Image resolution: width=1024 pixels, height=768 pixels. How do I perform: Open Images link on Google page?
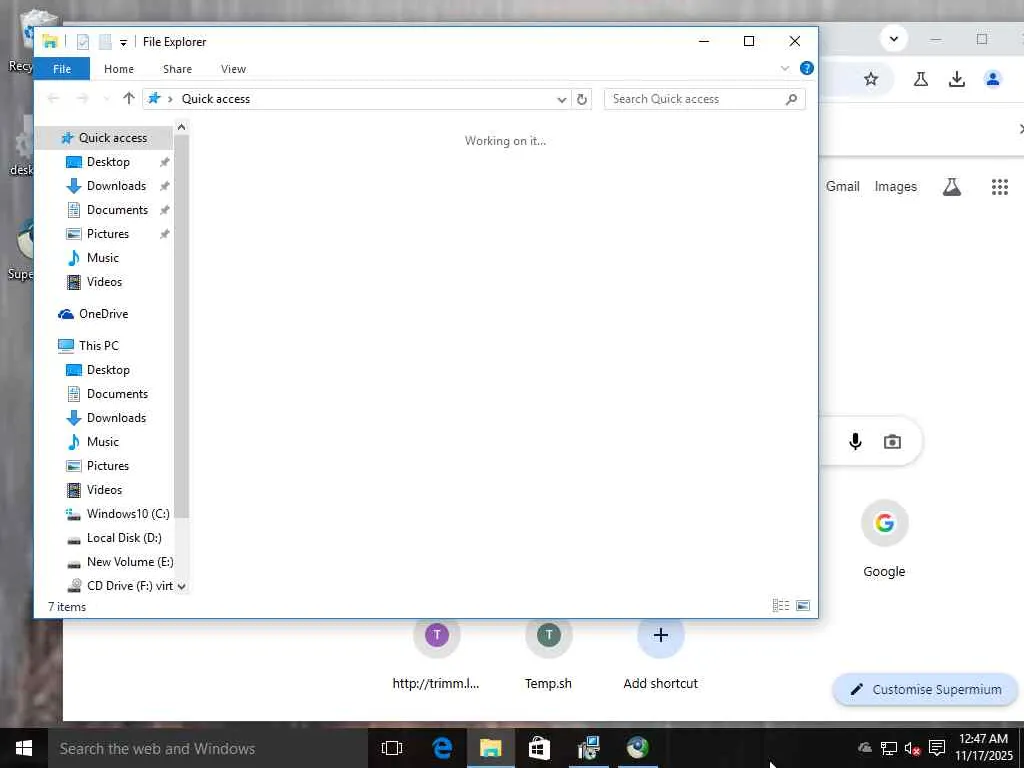pyautogui.click(x=895, y=187)
